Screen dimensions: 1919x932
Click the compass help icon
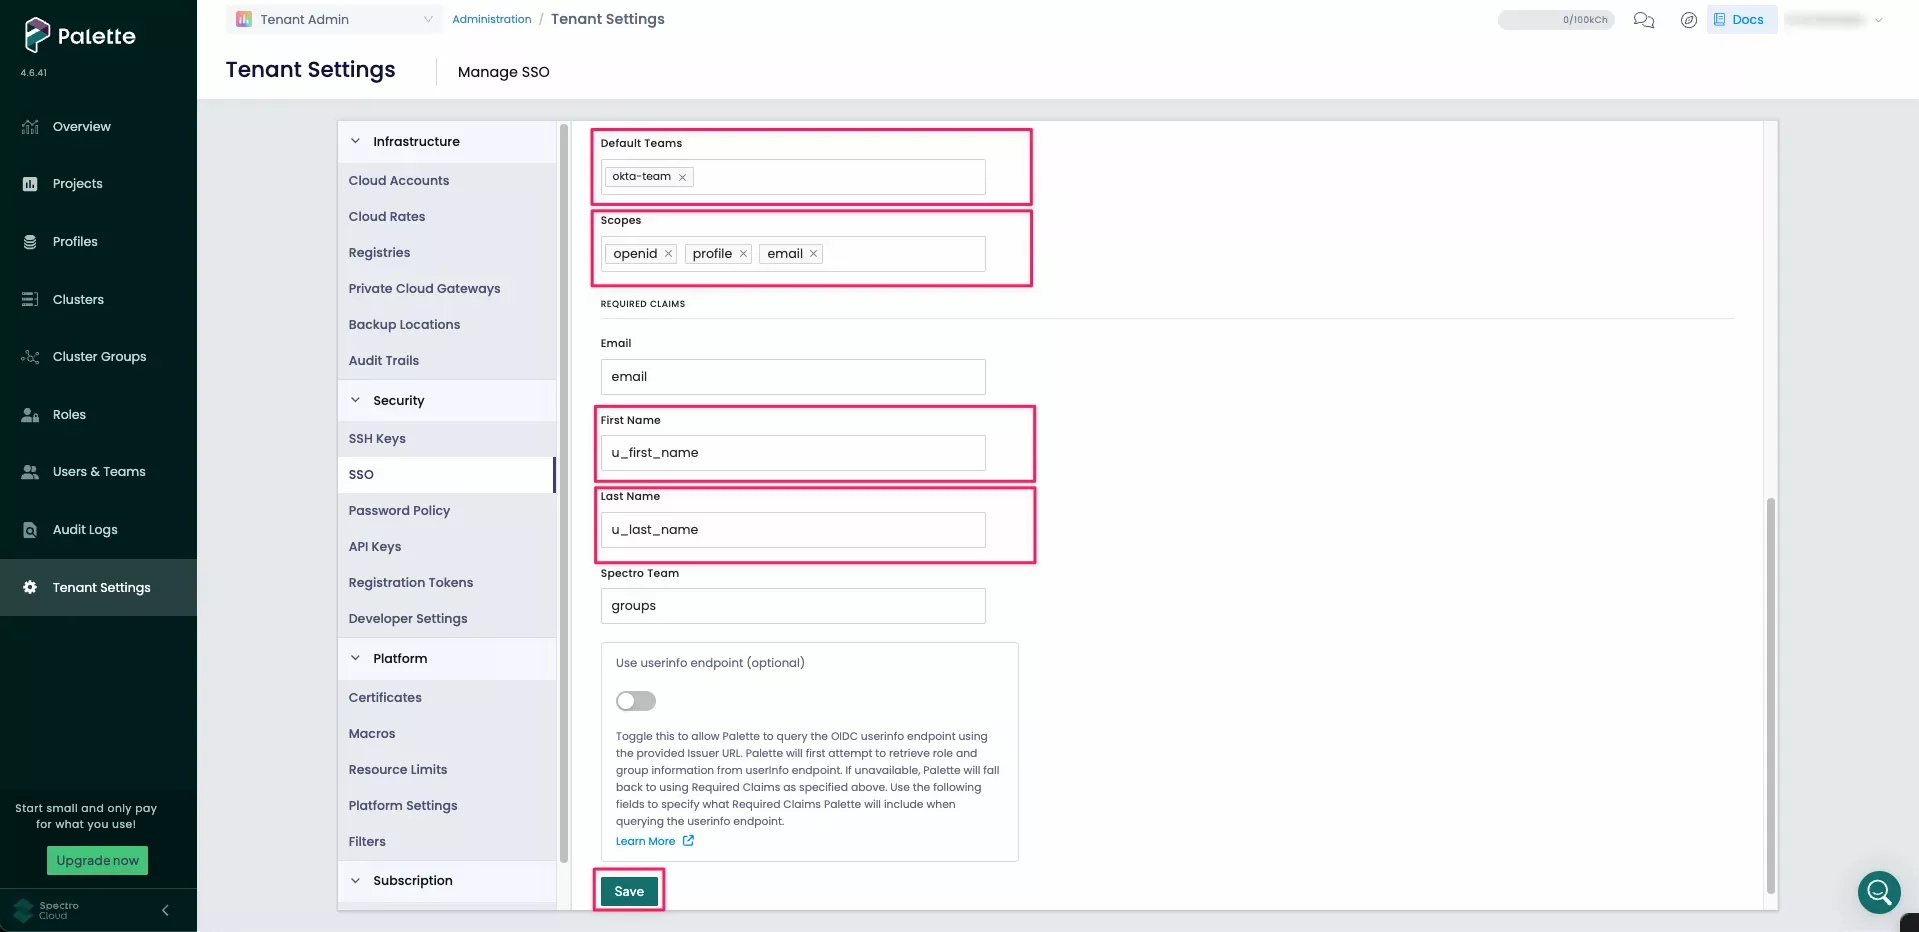pyautogui.click(x=1689, y=20)
